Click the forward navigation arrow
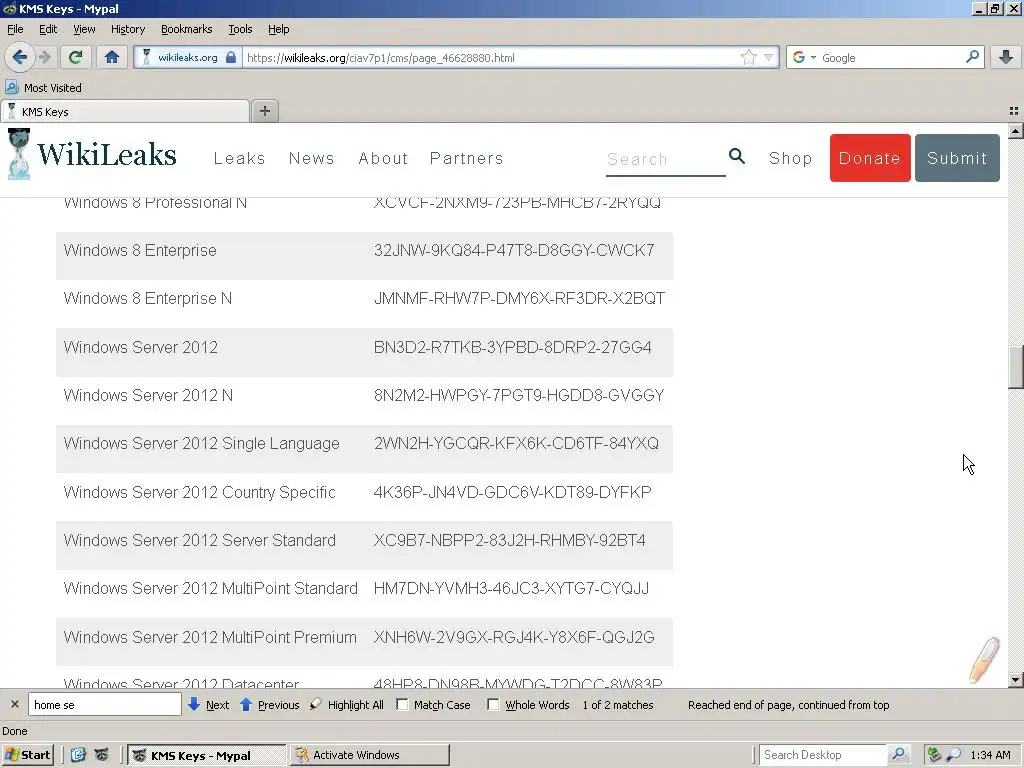Image resolution: width=1024 pixels, height=768 pixels. pyautogui.click(x=45, y=57)
